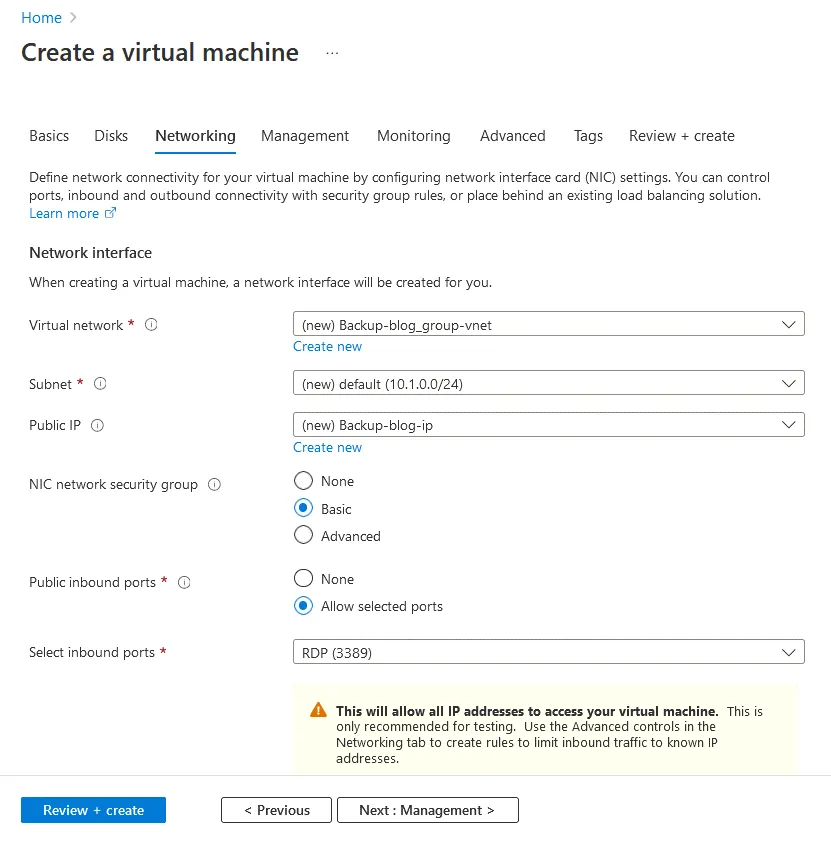Click the info icon next to Virtual network
Viewport: 831px width, 849px height.
(x=152, y=325)
